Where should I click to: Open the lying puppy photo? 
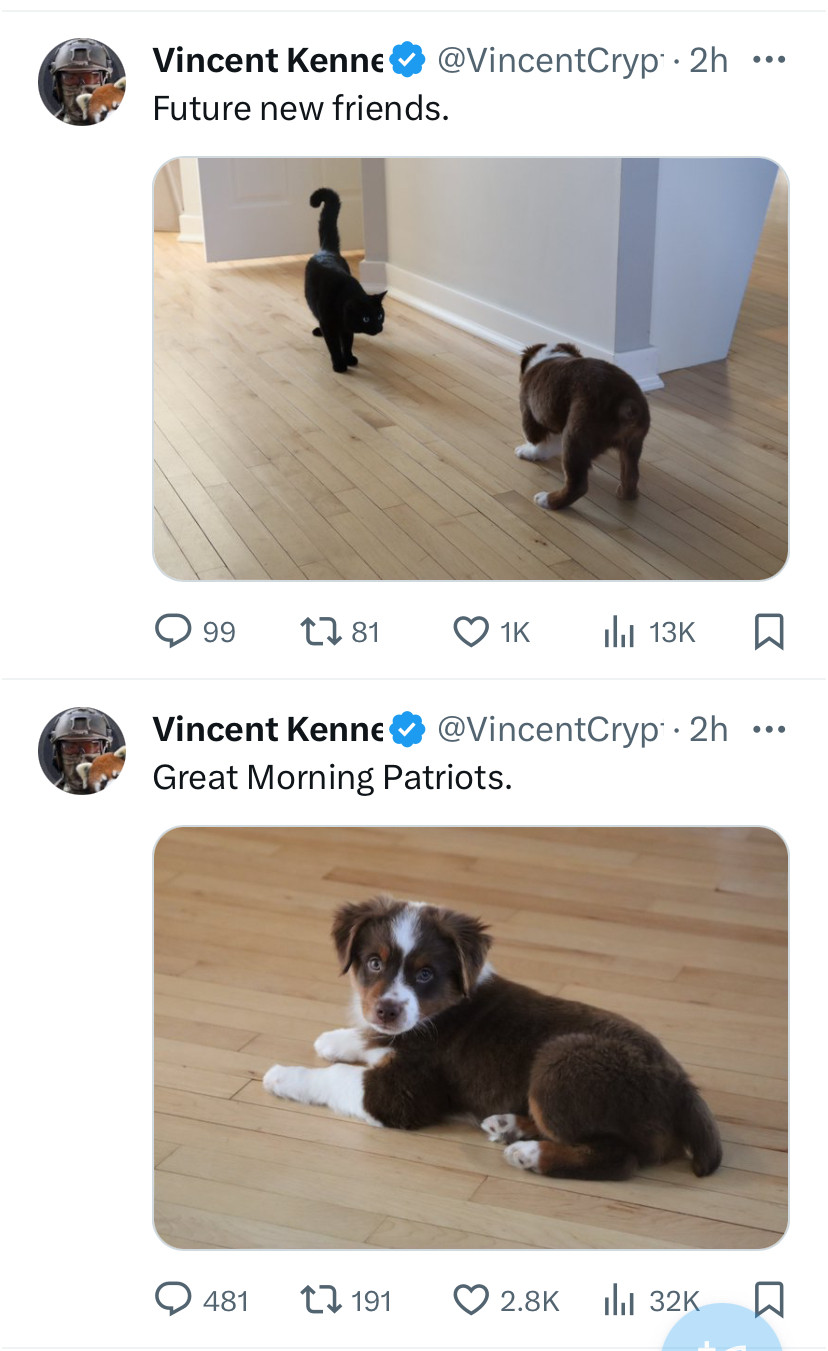point(470,1037)
